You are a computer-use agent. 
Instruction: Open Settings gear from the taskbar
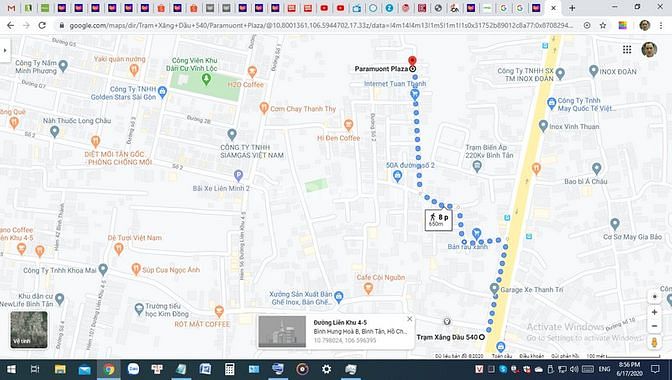coord(326,369)
